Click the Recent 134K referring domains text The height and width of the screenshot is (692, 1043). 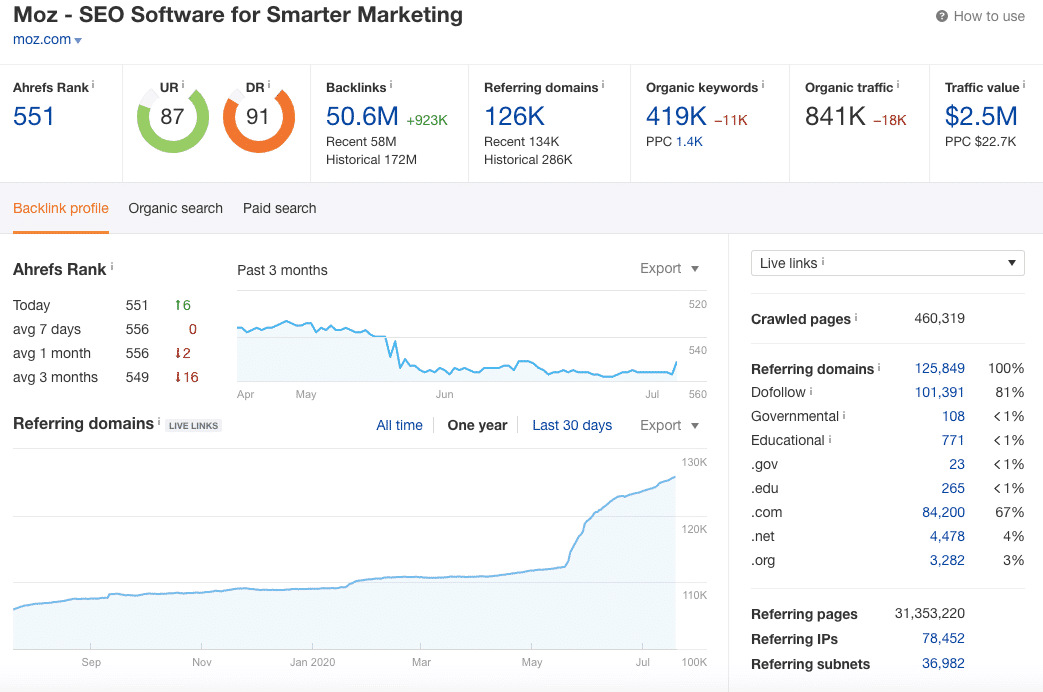click(522, 142)
